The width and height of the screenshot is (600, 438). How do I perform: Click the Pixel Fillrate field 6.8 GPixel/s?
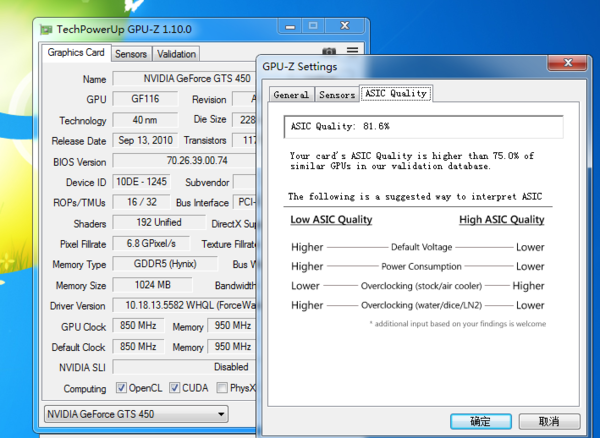[x=151, y=243]
